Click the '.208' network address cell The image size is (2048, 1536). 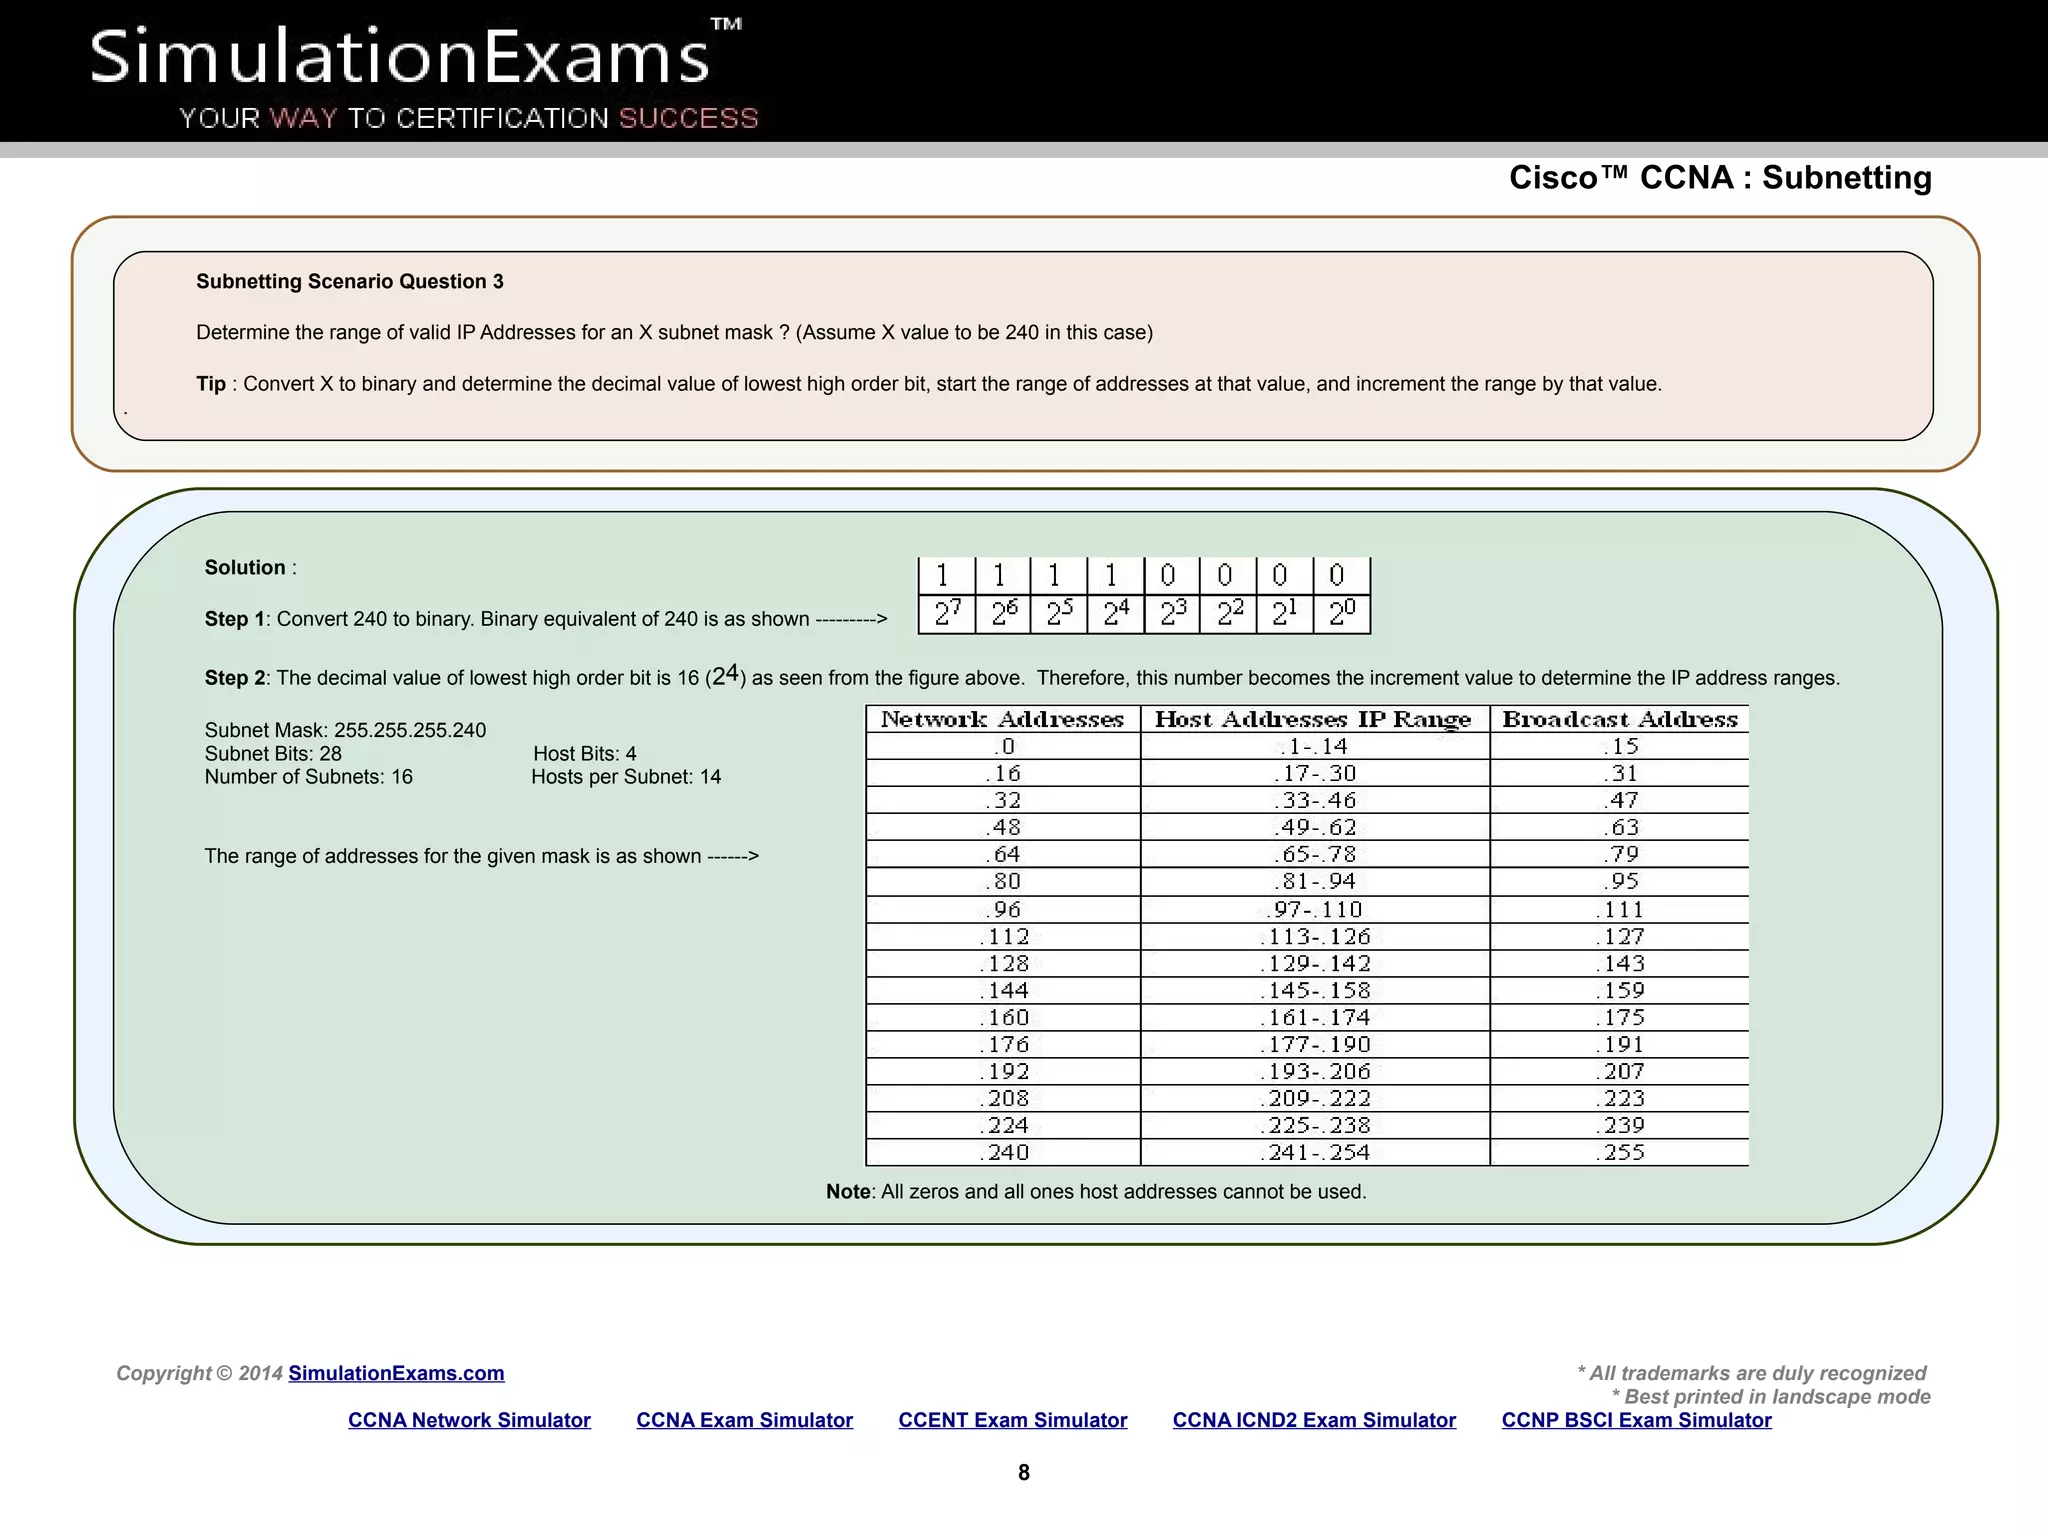[x=1003, y=1098]
